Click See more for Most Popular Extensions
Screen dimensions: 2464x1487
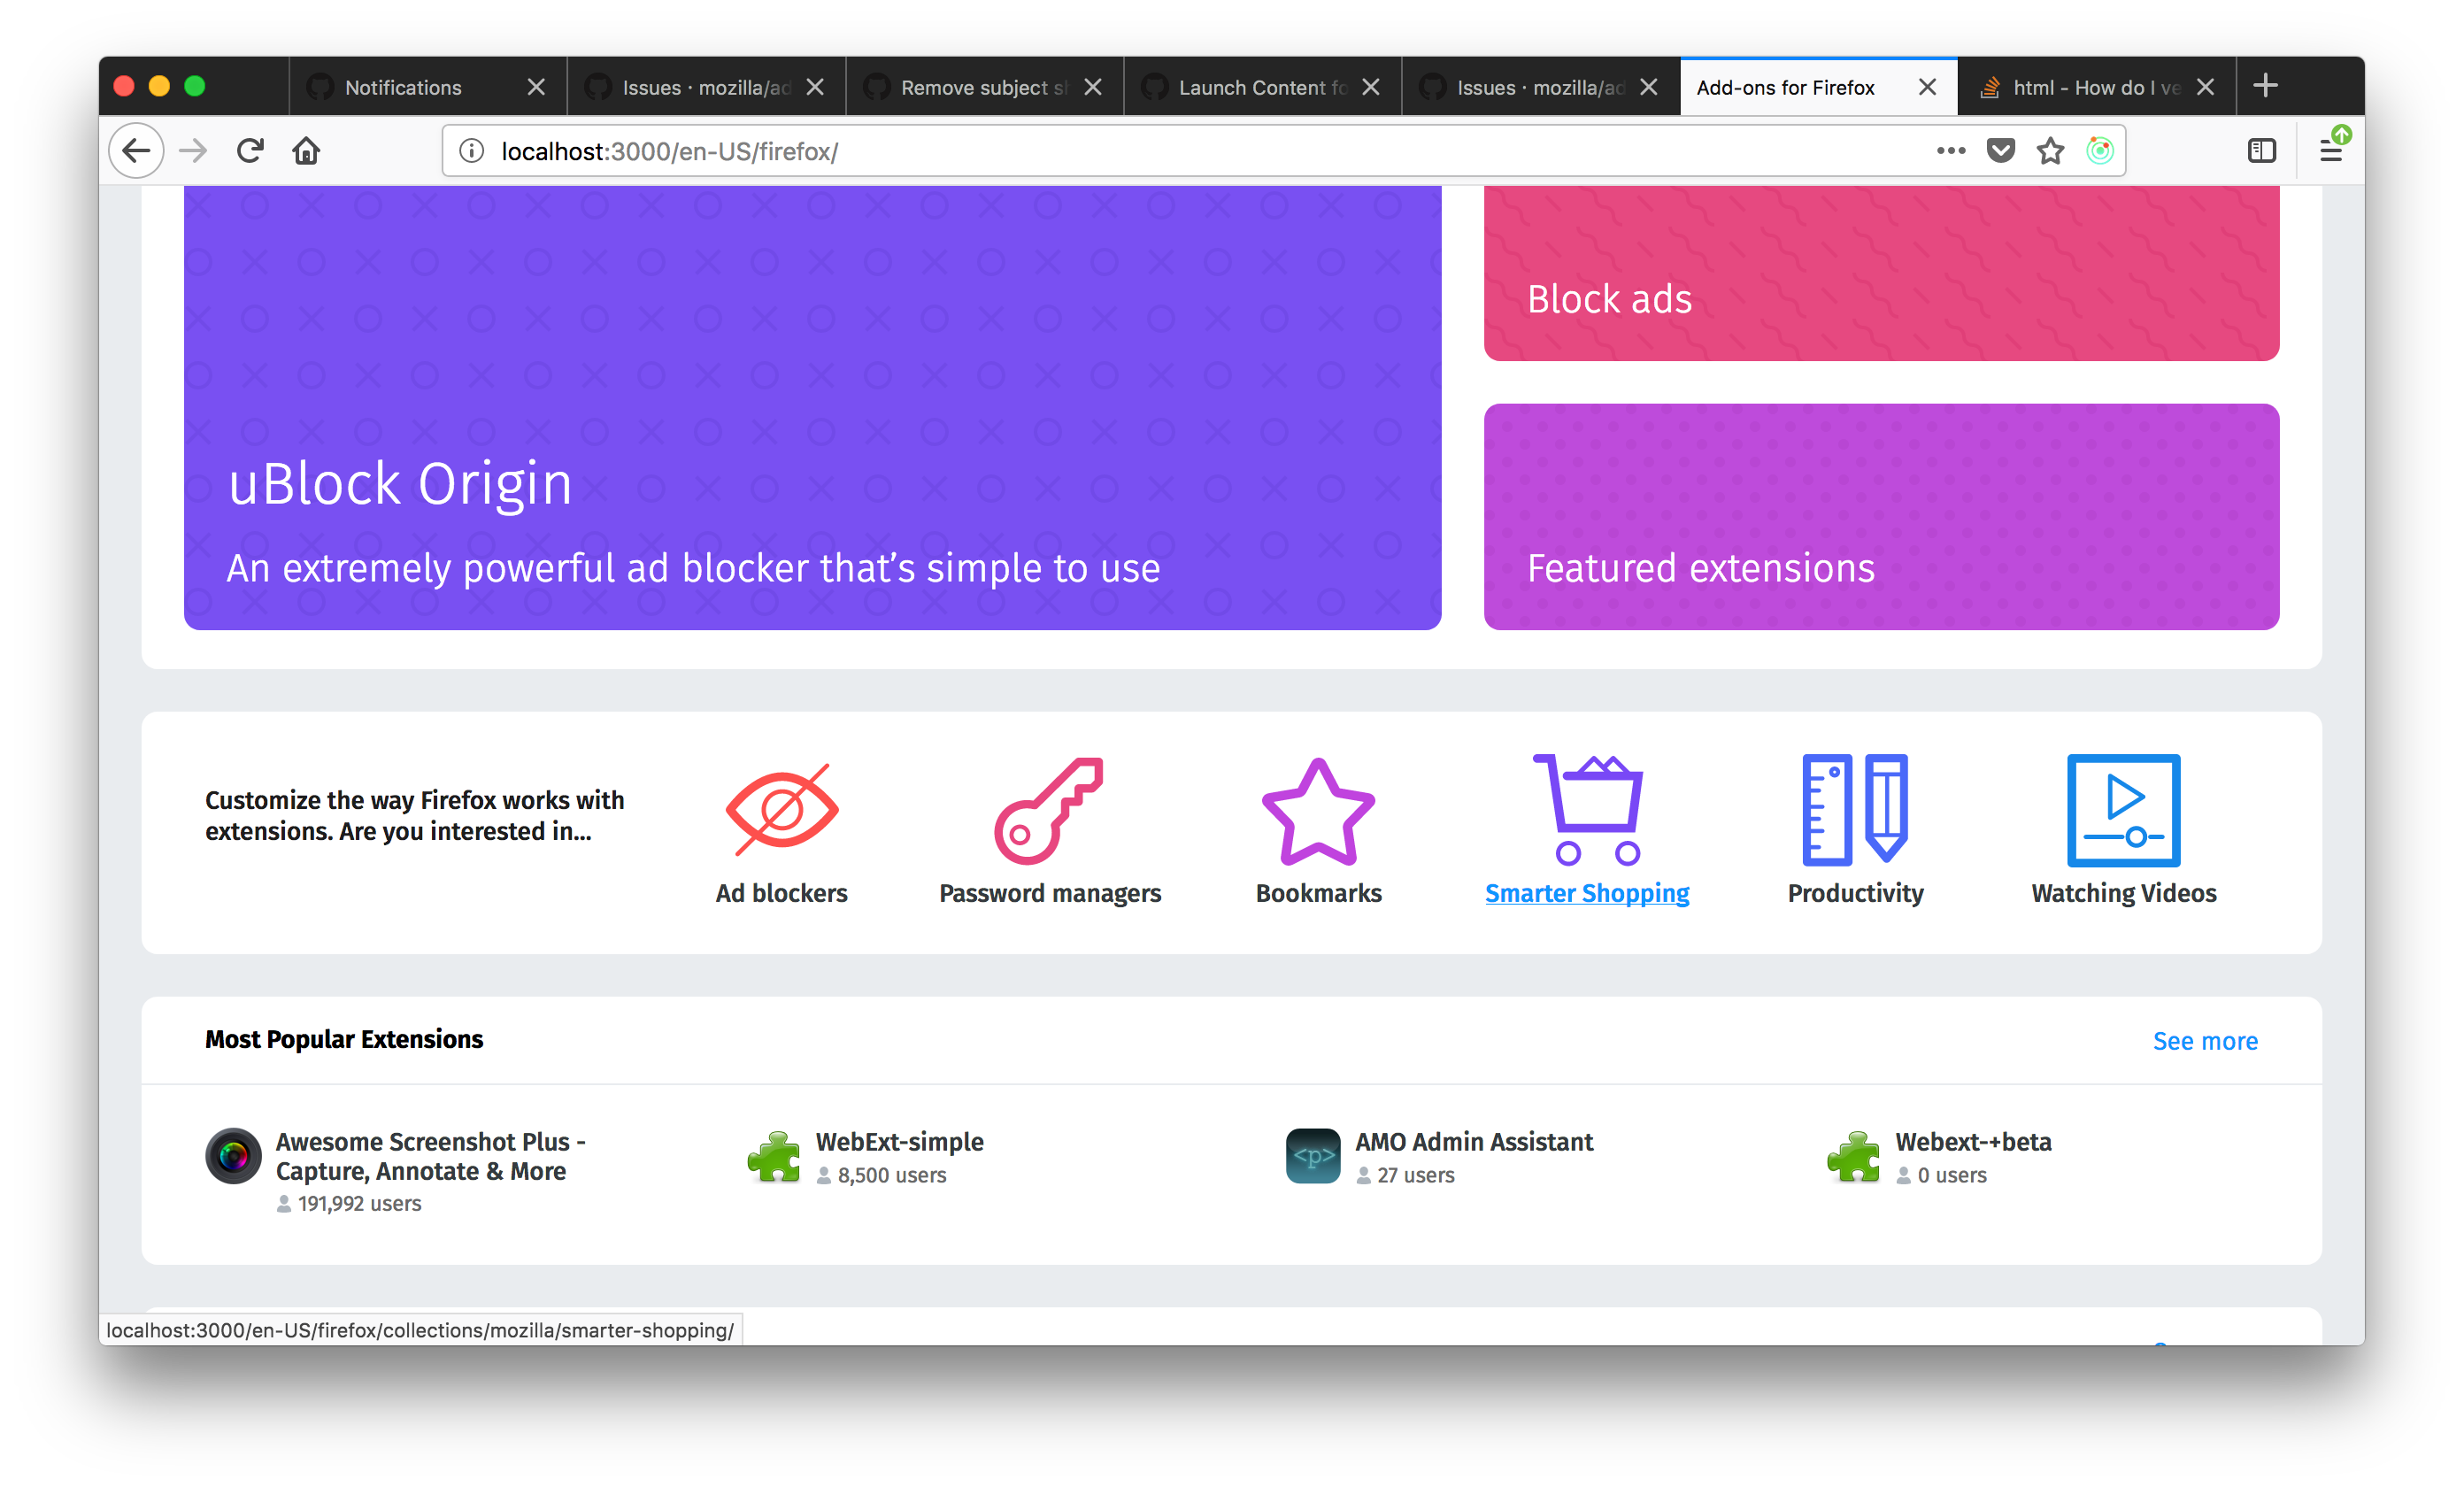pos(2205,1041)
